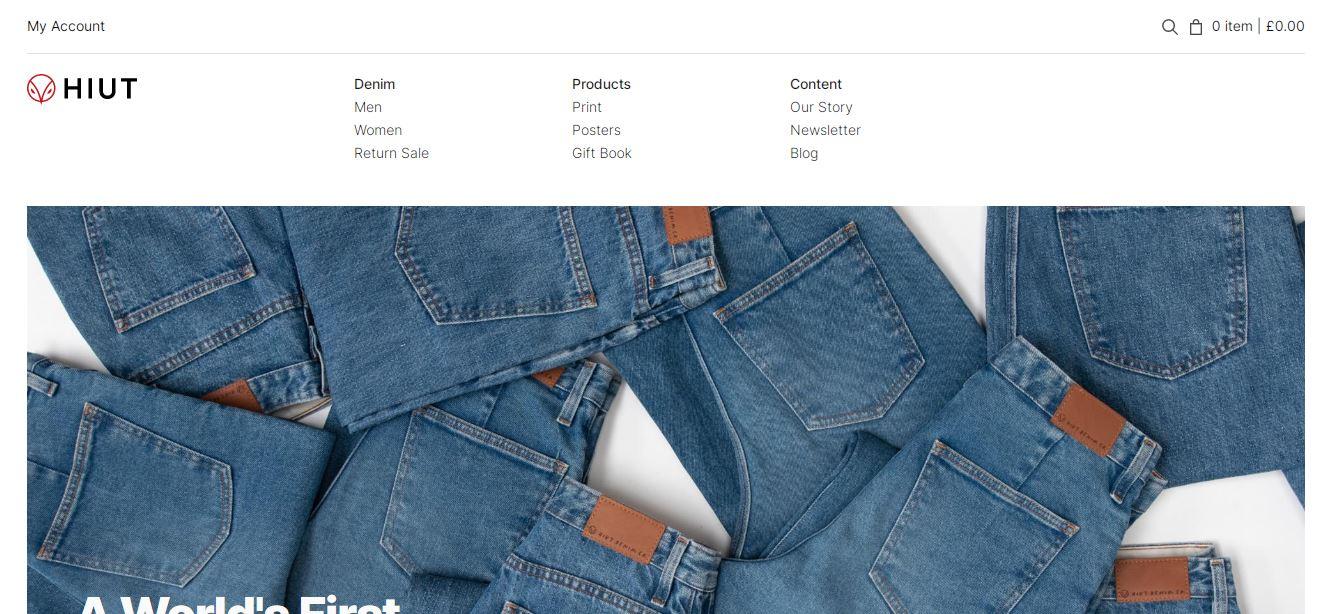Click the HIUT wordmark text
The width and height of the screenshot is (1331, 614).
point(100,89)
